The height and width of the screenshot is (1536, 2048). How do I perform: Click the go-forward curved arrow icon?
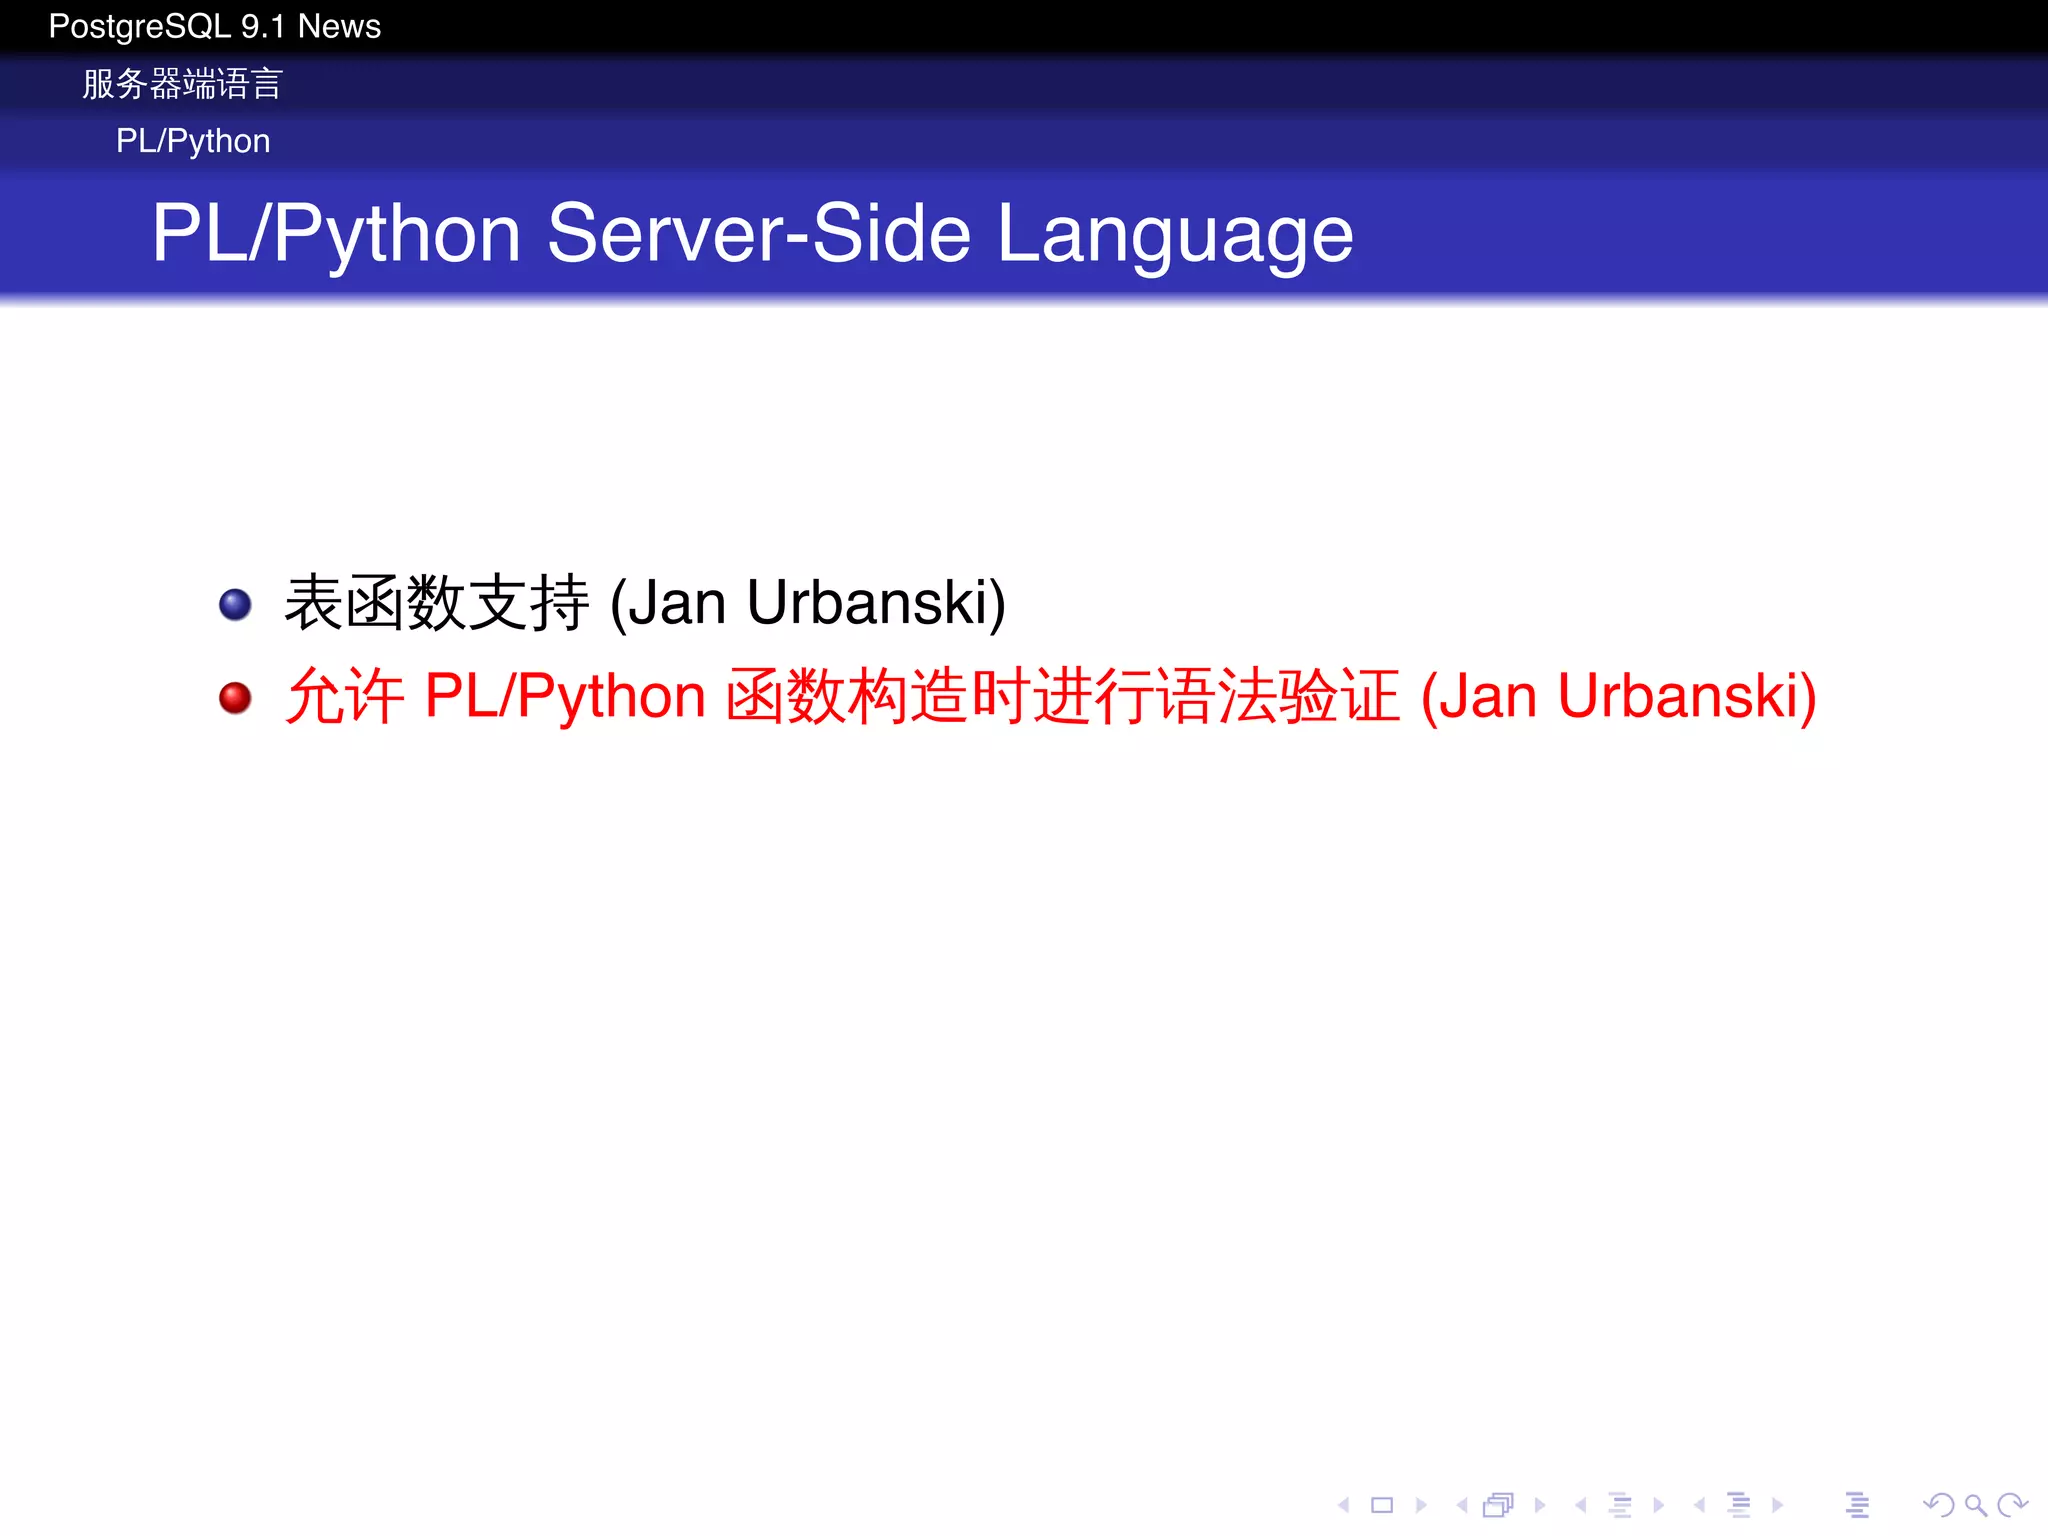pos(2012,1504)
